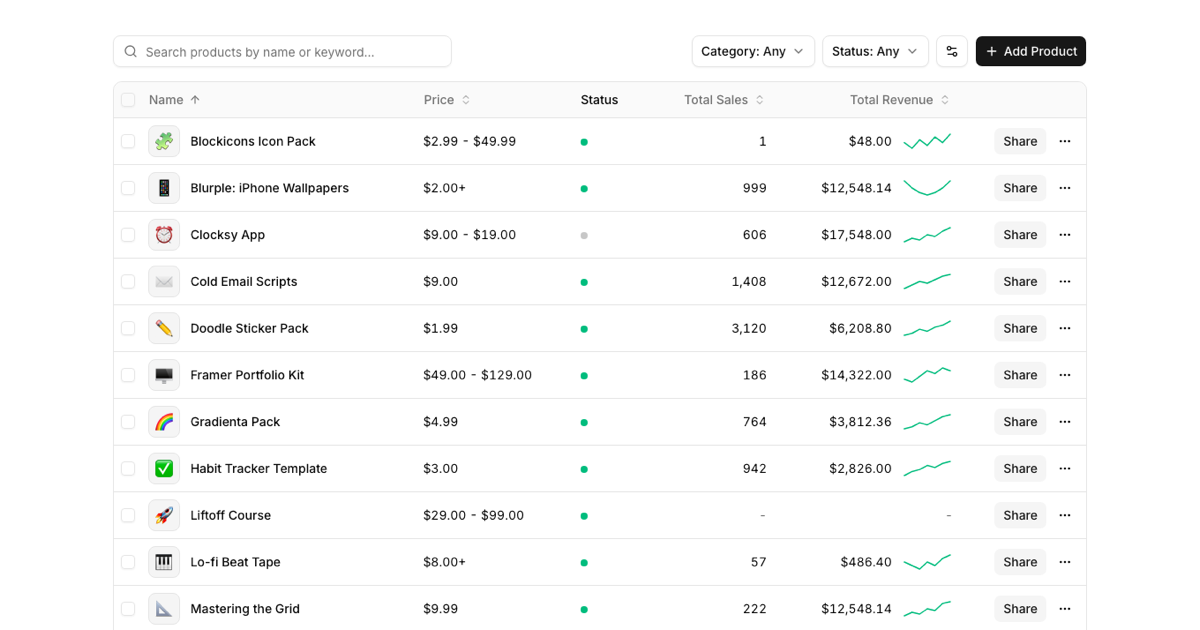Select Blurple: iPhone Wallpapers row checkbox
1200x630 pixels.
coord(128,188)
